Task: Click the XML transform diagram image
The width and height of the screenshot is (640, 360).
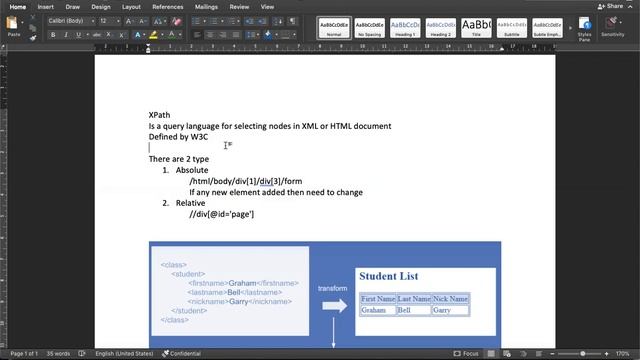Action: click(325, 295)
